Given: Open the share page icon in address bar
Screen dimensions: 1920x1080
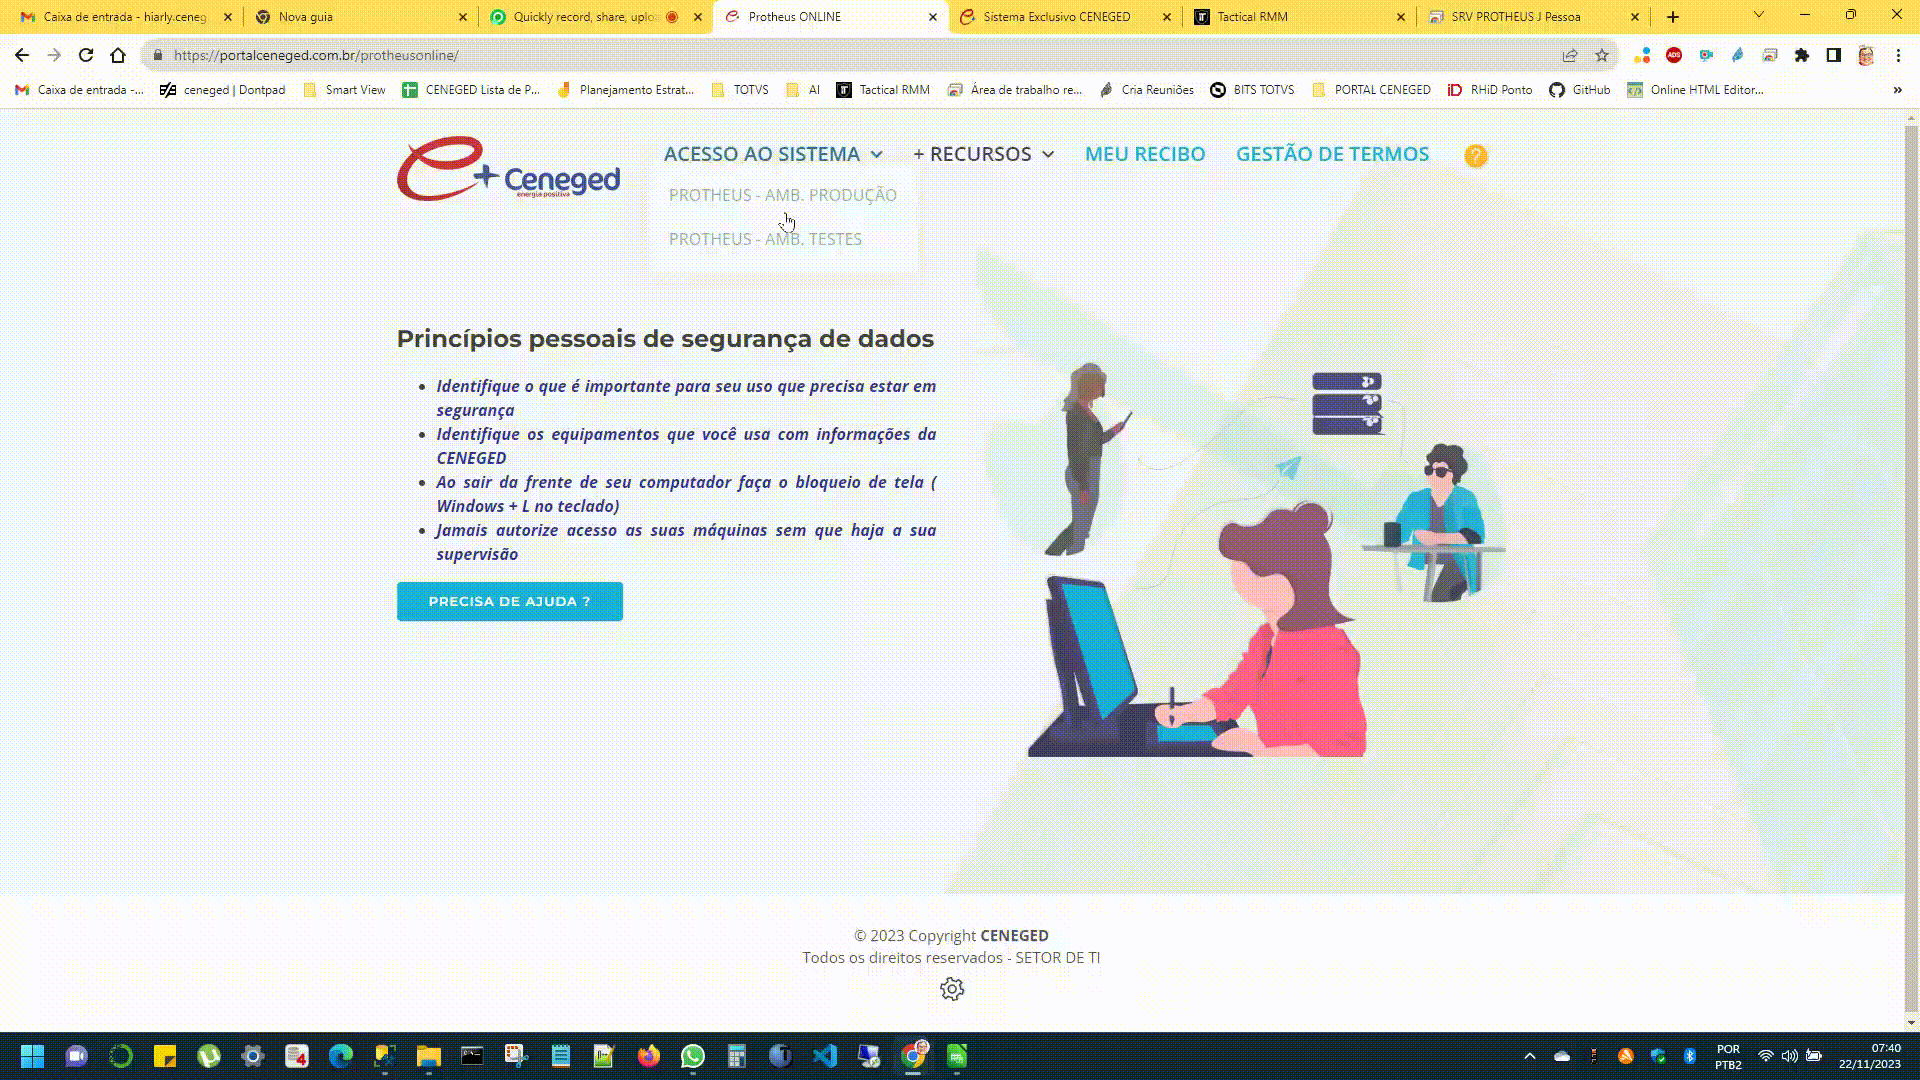Looking at the screenshot, I should pos(1570,55).
